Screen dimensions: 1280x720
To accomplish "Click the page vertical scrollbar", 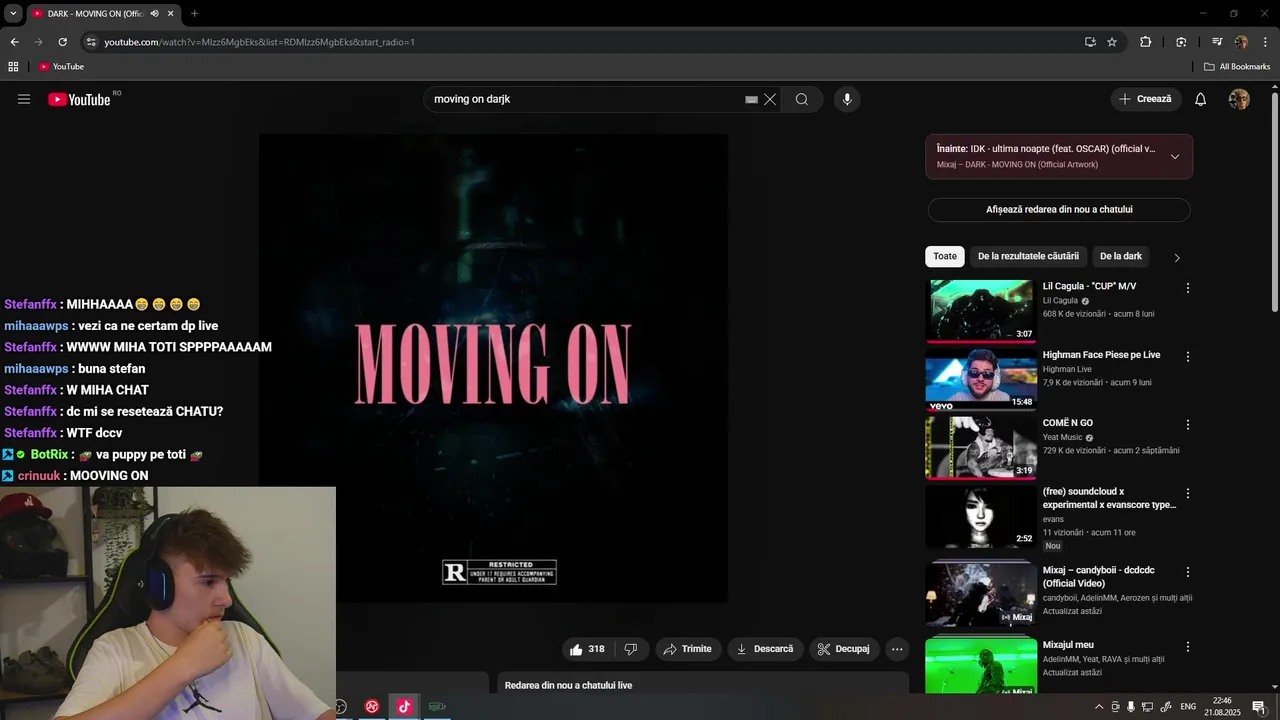I will [1274, 200].
